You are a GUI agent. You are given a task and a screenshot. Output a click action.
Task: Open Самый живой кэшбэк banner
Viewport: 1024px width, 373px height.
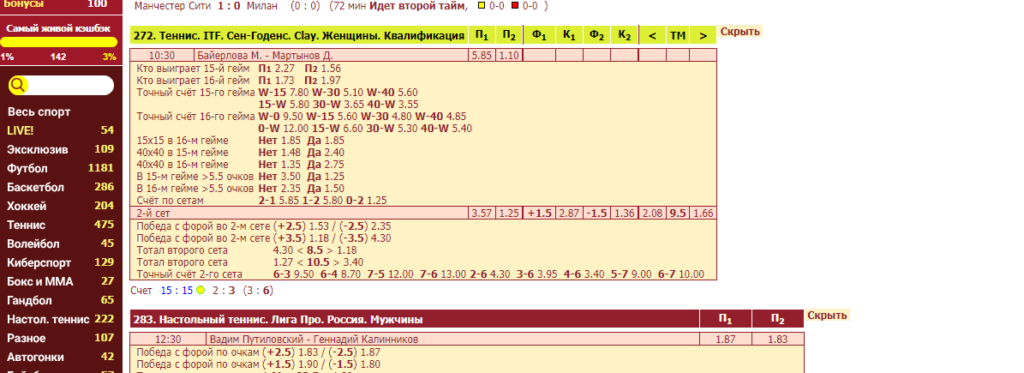coord(59,29)
